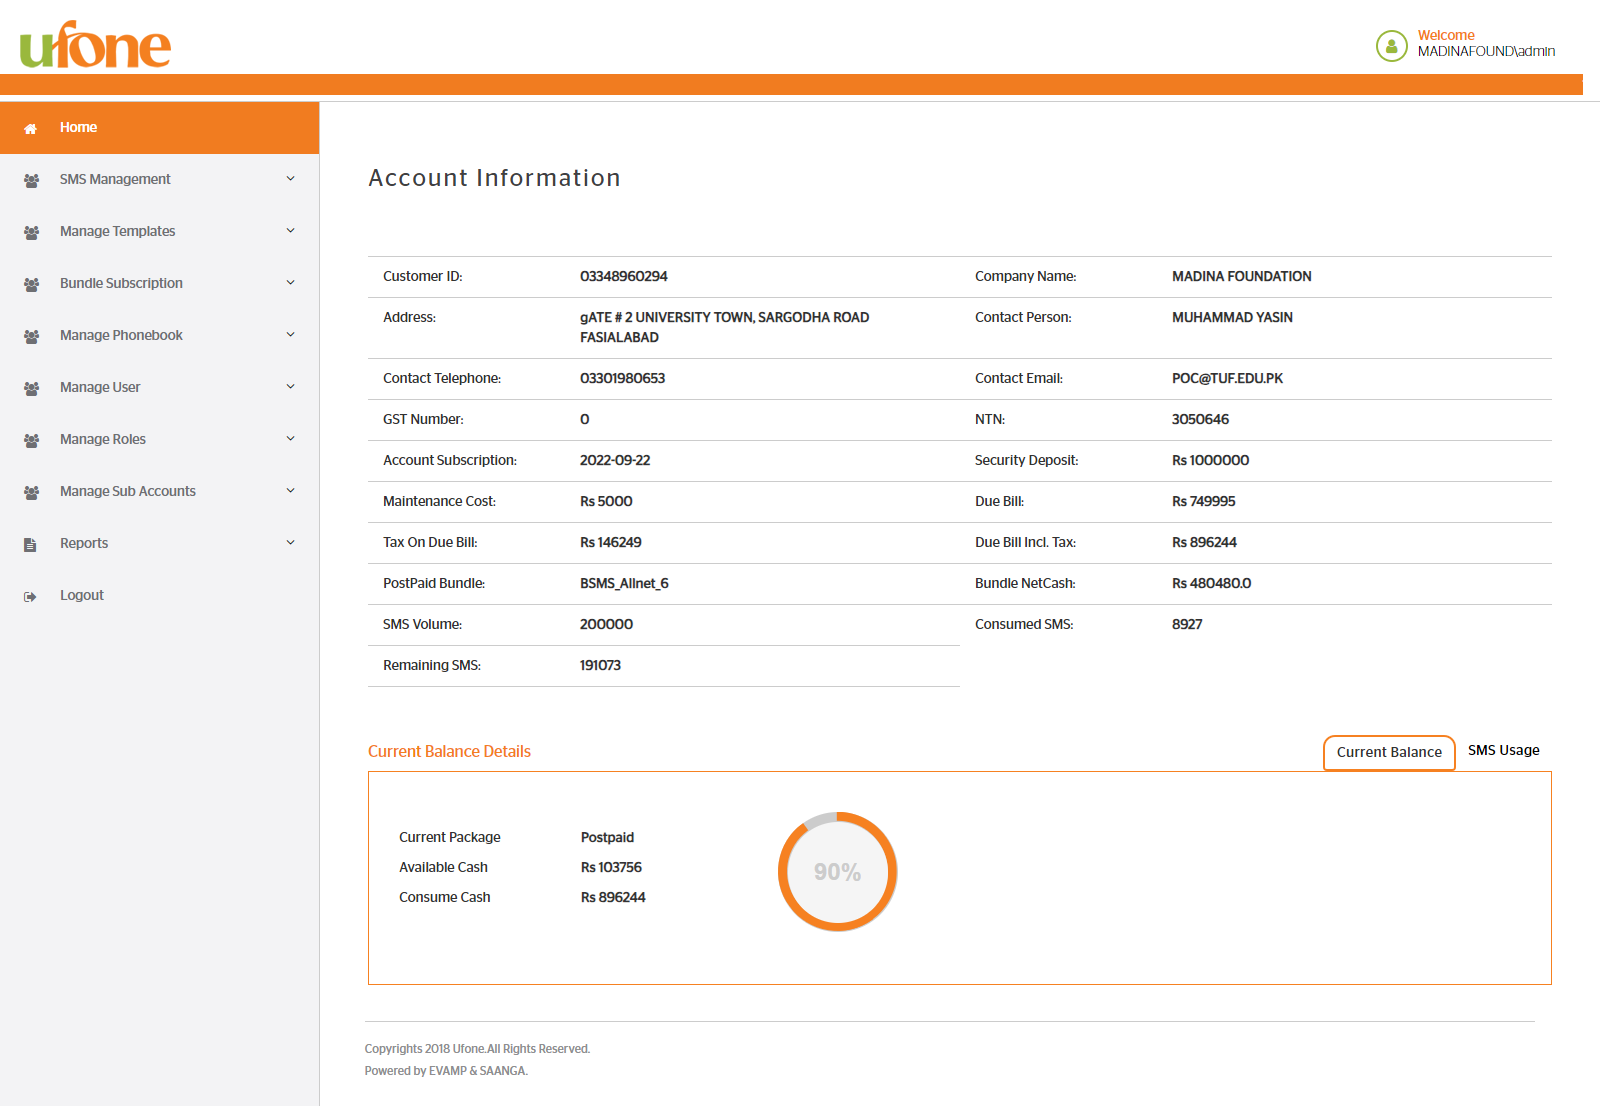Expand the SMS Management chevron
1600x1106 pixels.
[x=291, y=179]
